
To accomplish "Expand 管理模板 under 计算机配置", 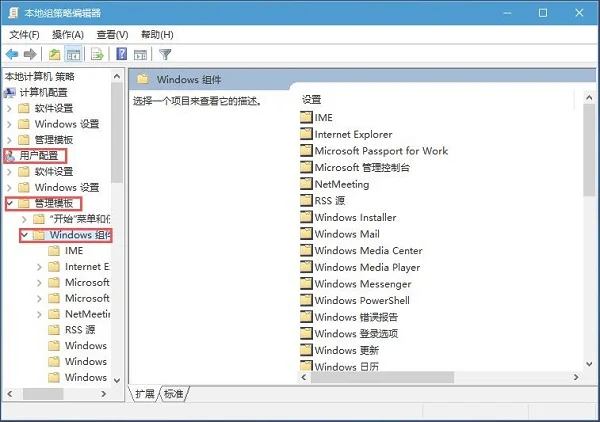I will coord(10,140).
